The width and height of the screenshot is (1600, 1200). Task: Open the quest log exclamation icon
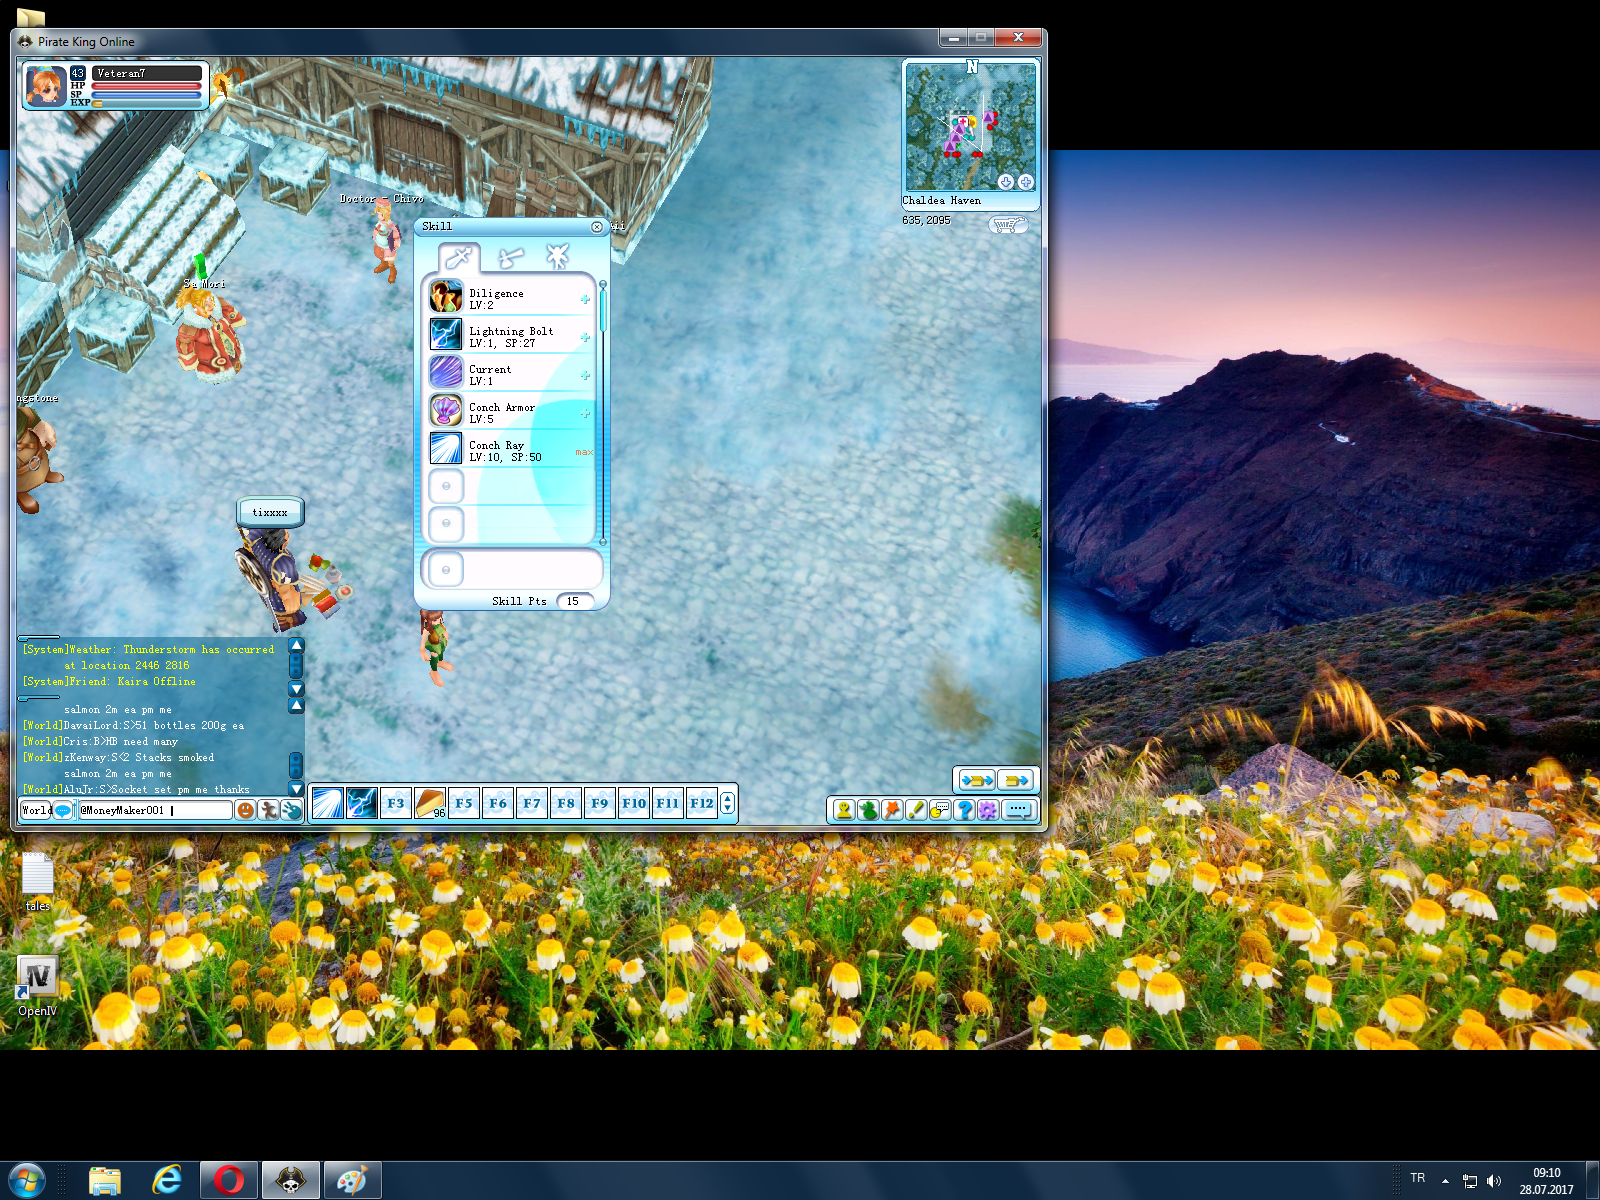coord(916,810)
